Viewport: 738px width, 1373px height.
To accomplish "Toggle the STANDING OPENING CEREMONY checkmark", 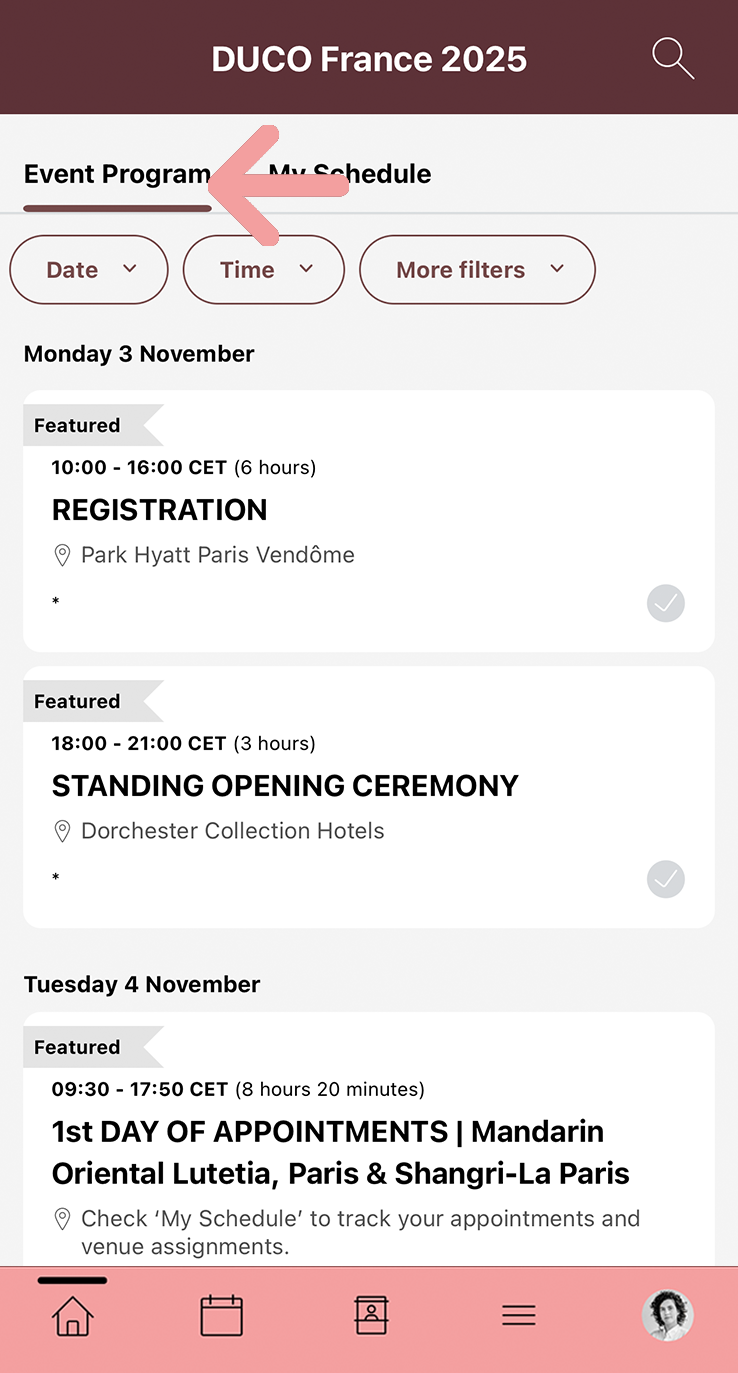I will pos(665,879).
